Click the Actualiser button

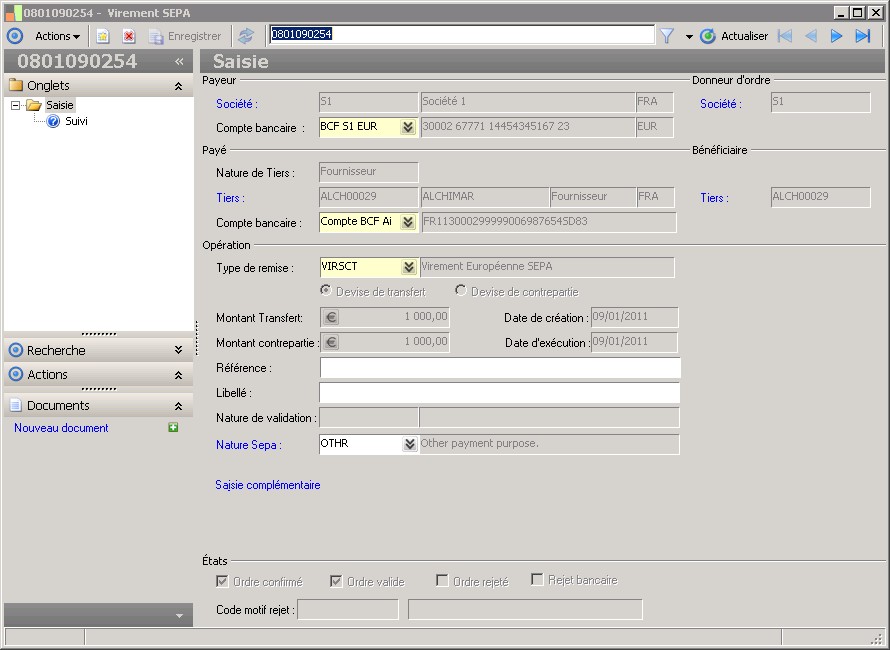tap(734, 36)
